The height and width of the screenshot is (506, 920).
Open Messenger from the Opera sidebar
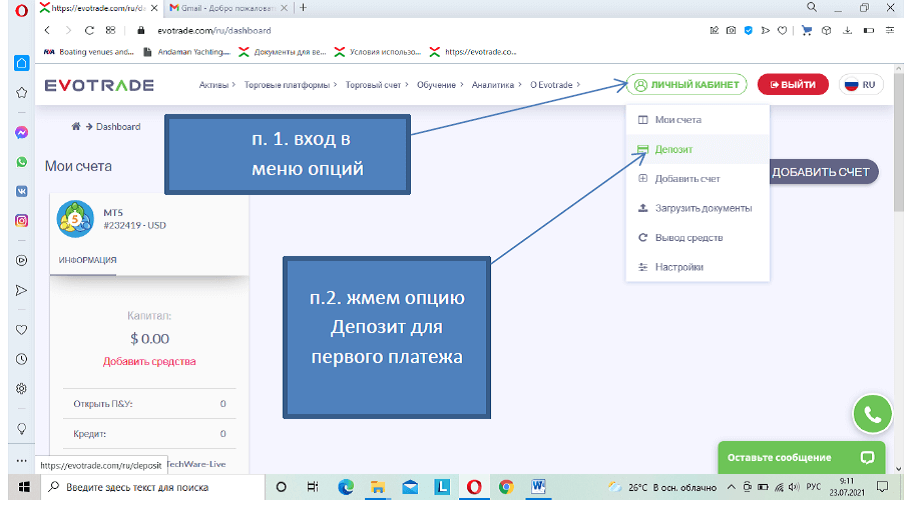21,132
